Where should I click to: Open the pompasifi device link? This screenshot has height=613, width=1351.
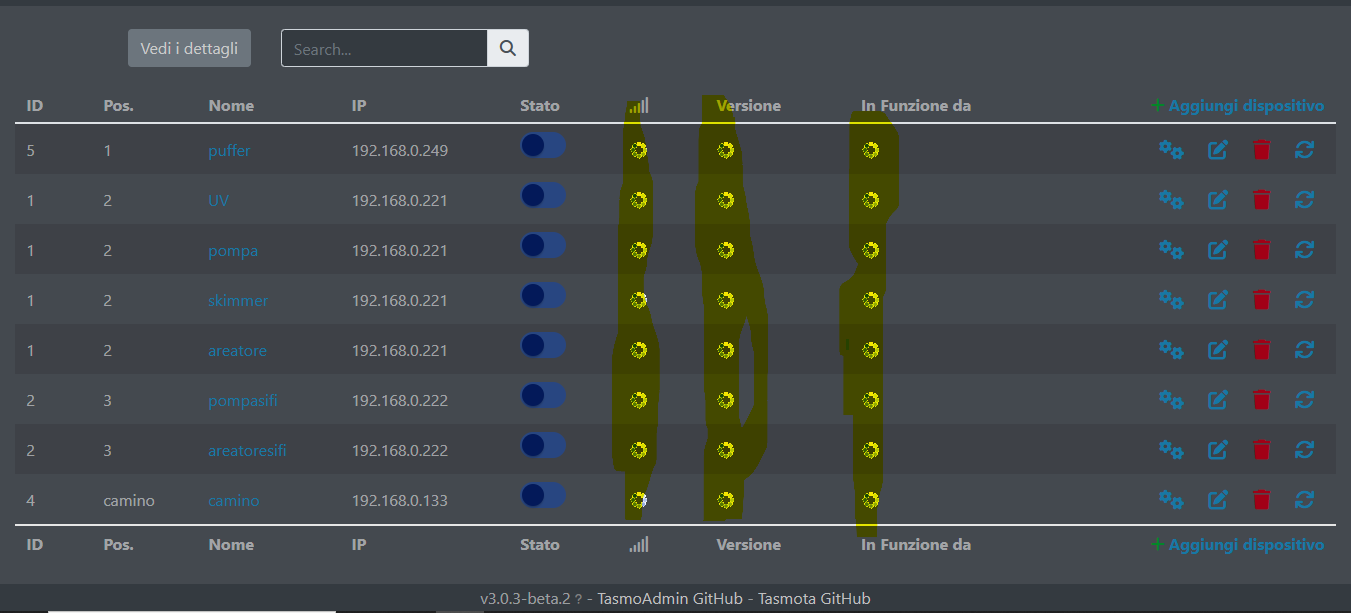pos(243,401)
